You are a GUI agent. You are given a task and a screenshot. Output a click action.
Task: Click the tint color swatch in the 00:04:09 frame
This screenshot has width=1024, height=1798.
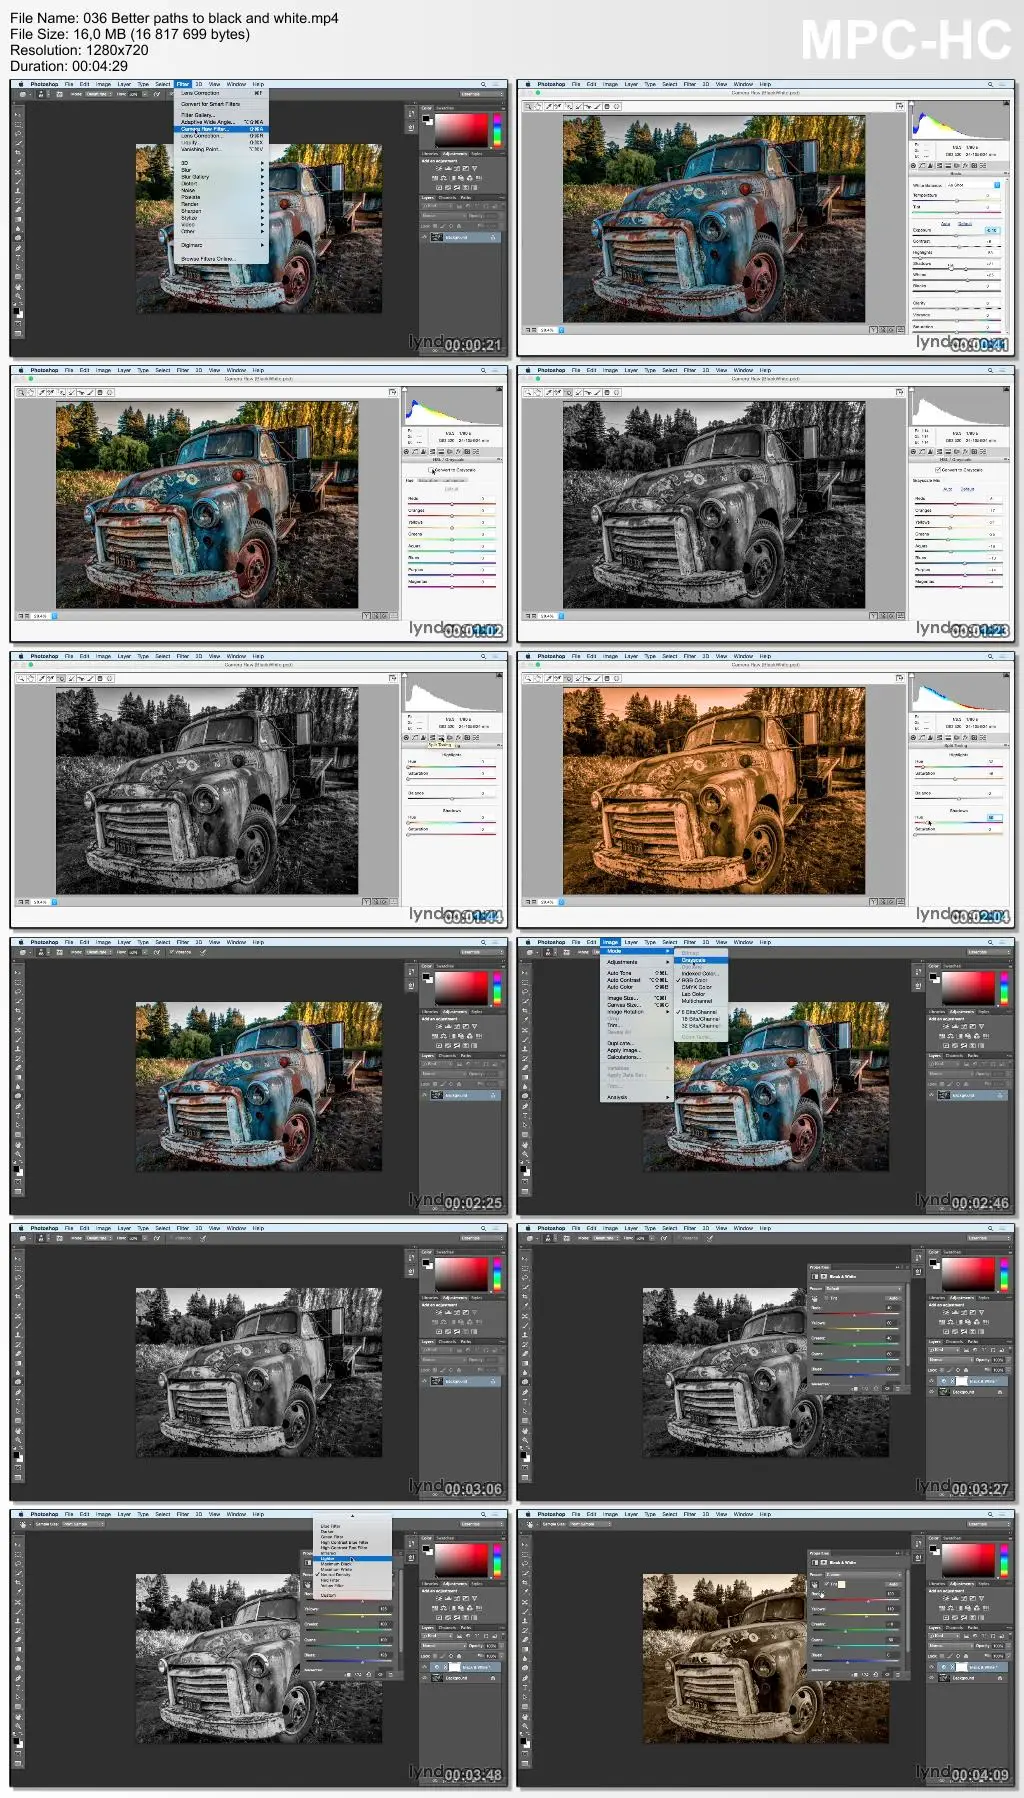click(841, 1584)
